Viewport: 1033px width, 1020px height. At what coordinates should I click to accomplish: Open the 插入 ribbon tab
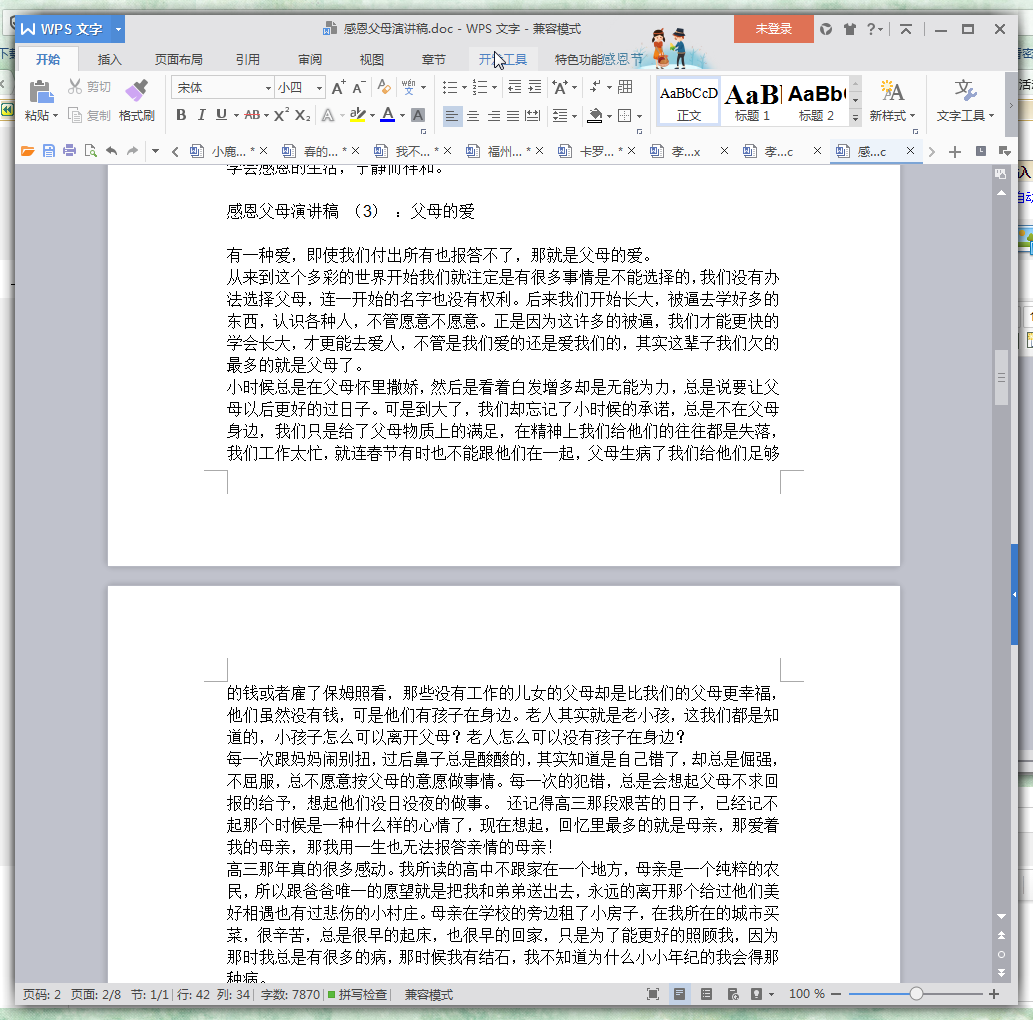coord(109,59)
